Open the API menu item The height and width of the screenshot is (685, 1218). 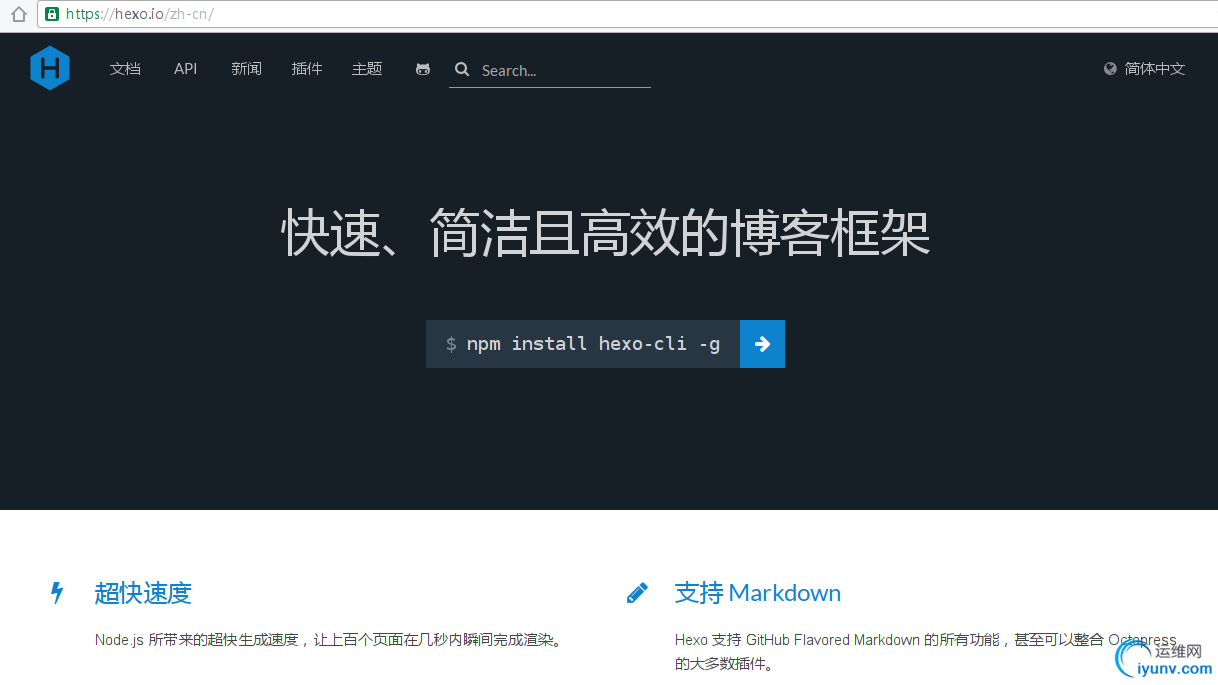coord(186,69)
